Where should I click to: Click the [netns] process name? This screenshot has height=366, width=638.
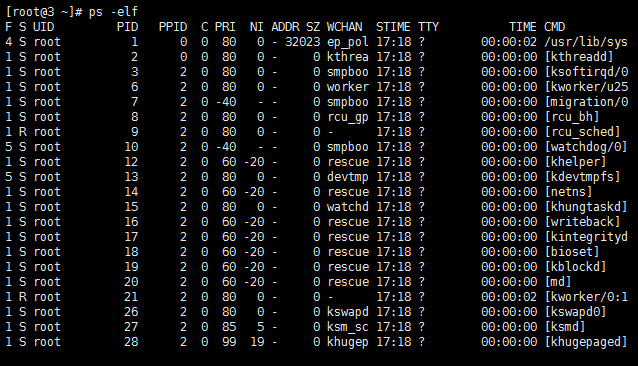[568, 192]
